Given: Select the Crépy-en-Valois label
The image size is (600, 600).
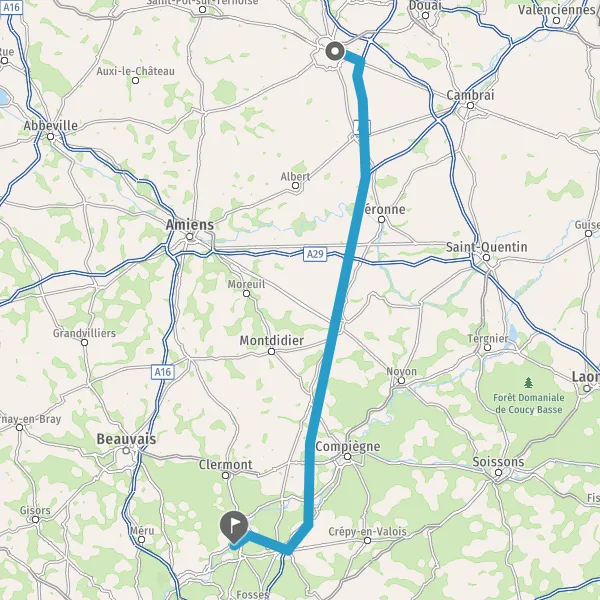Looking at the screenshot, I should coord(367,532).
